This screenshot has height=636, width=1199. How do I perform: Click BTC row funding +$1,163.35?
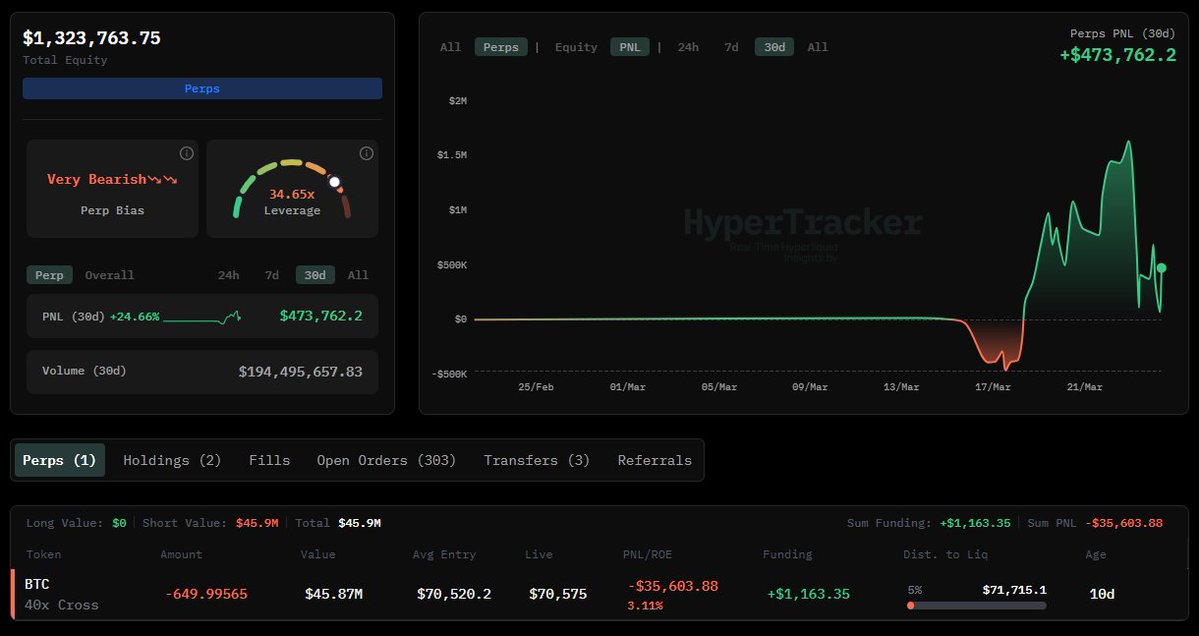pos(808,594)
